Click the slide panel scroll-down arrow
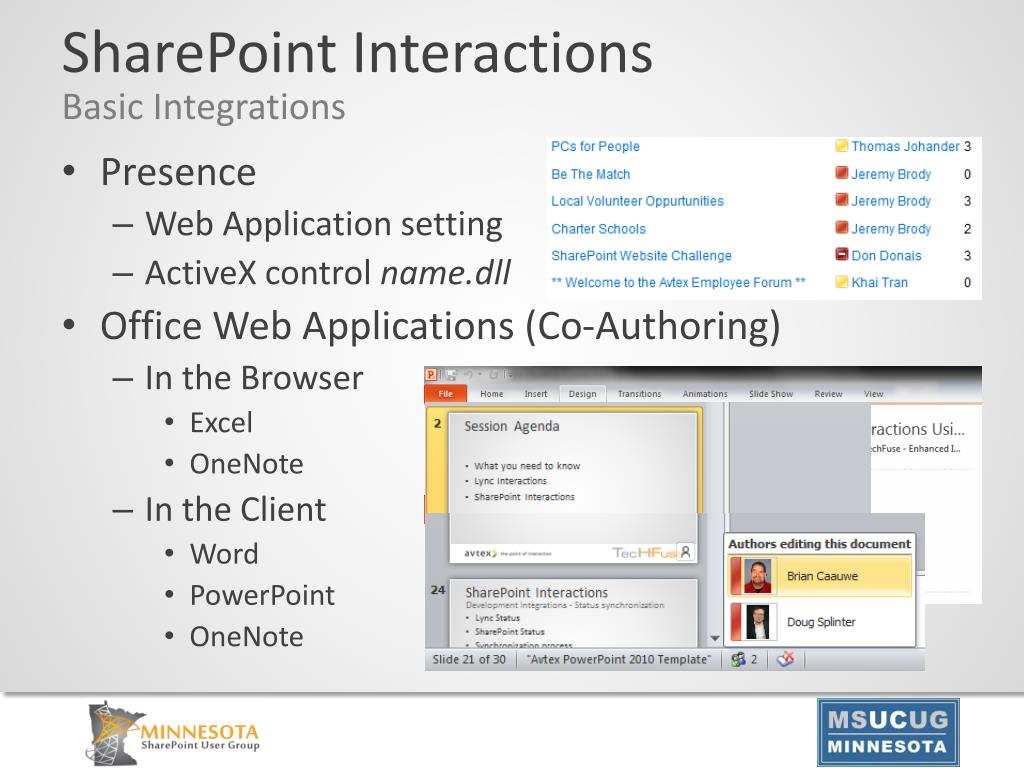Viewport: 1024px width, 768px height. coord(714,638)
